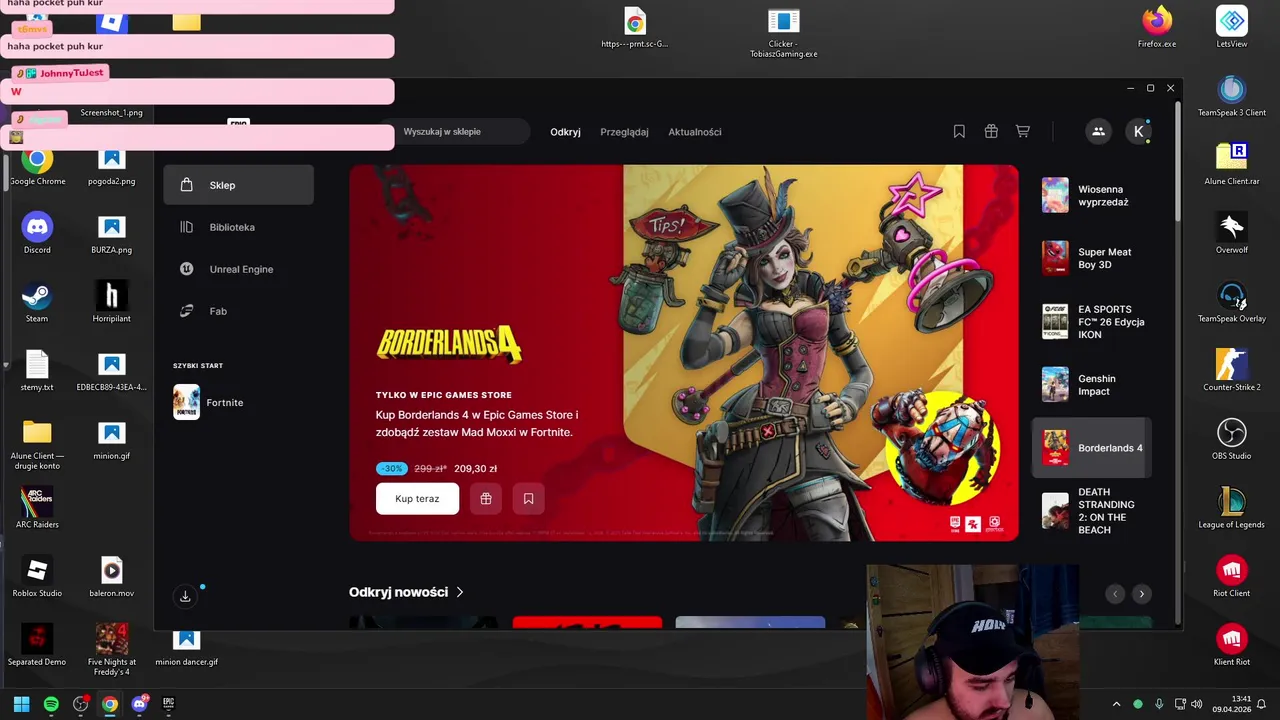
Task: Open Clicker - TobiaszGaming.exe on desktop
Action: tap(784, 34)
